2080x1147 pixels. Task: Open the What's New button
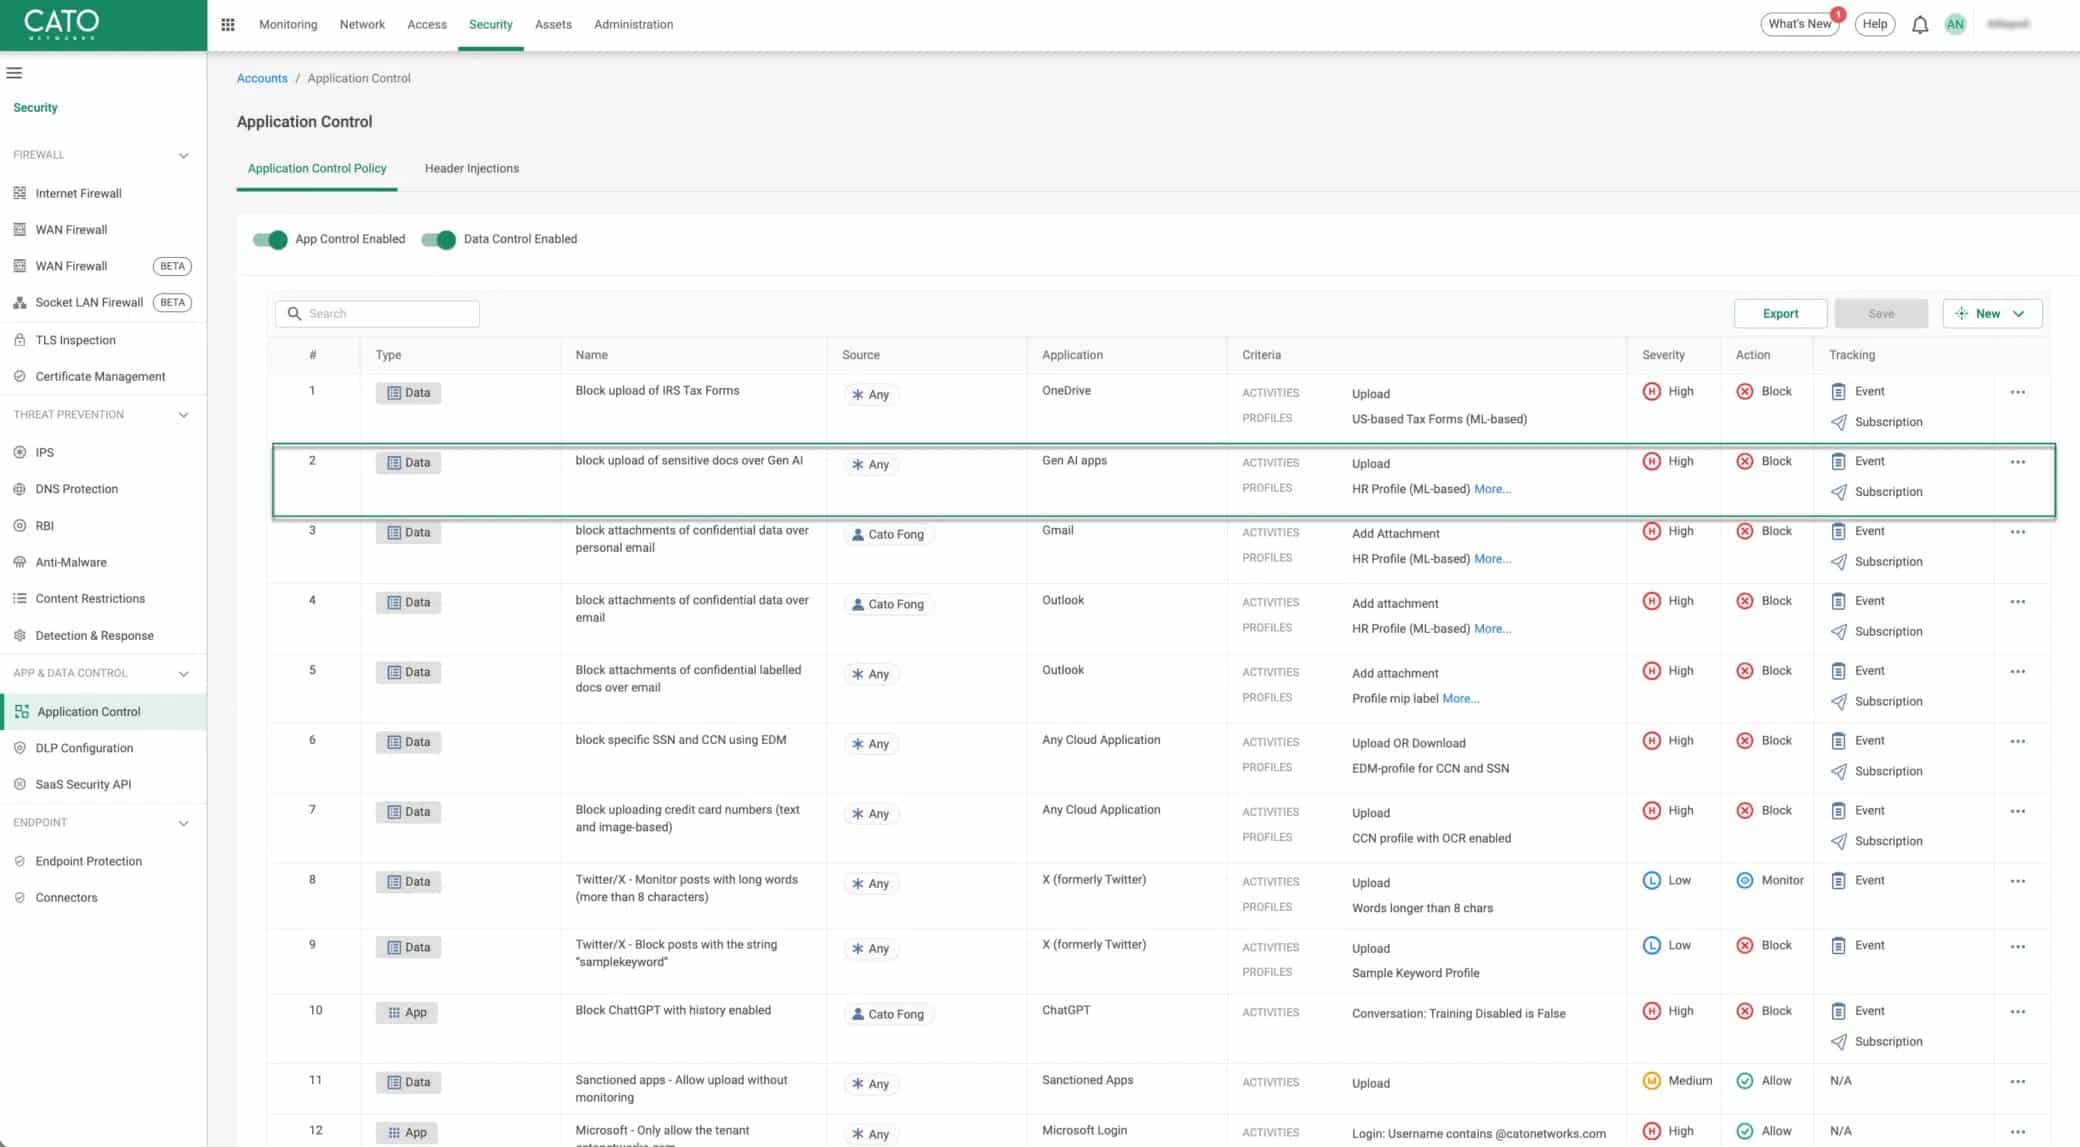[1800, 24]
